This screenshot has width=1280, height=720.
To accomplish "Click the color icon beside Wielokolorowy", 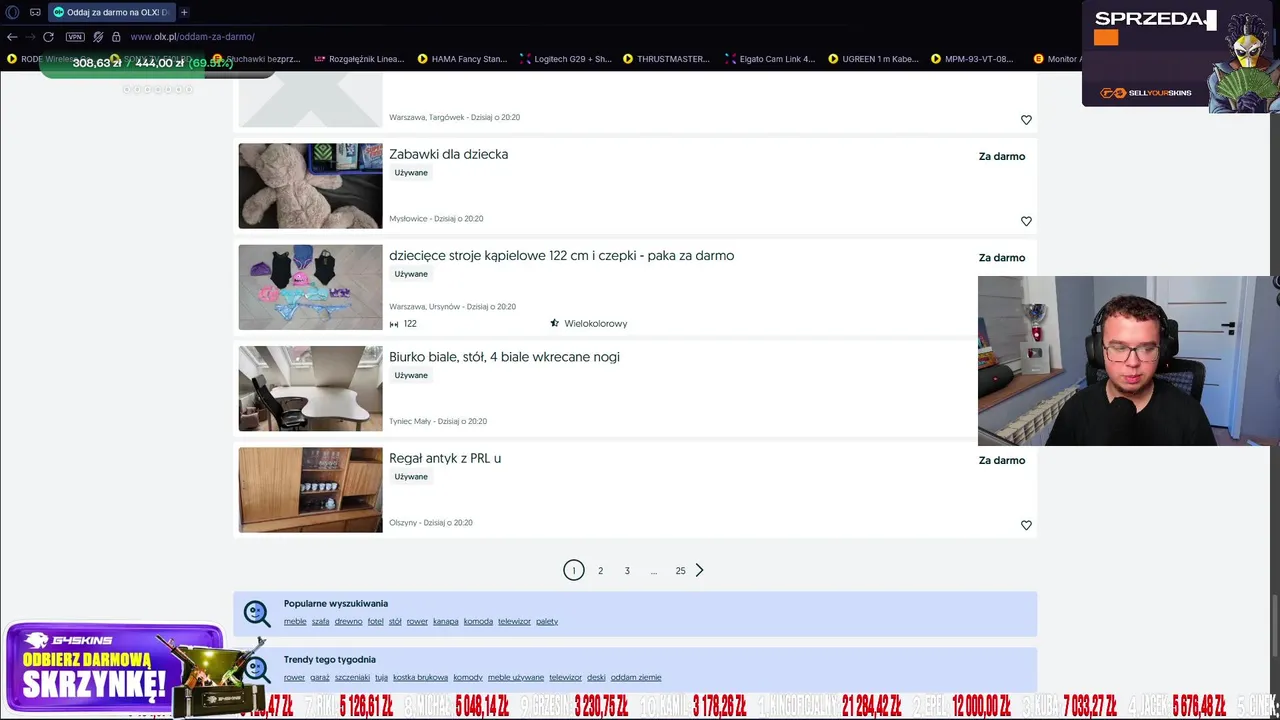I will 555,323.
